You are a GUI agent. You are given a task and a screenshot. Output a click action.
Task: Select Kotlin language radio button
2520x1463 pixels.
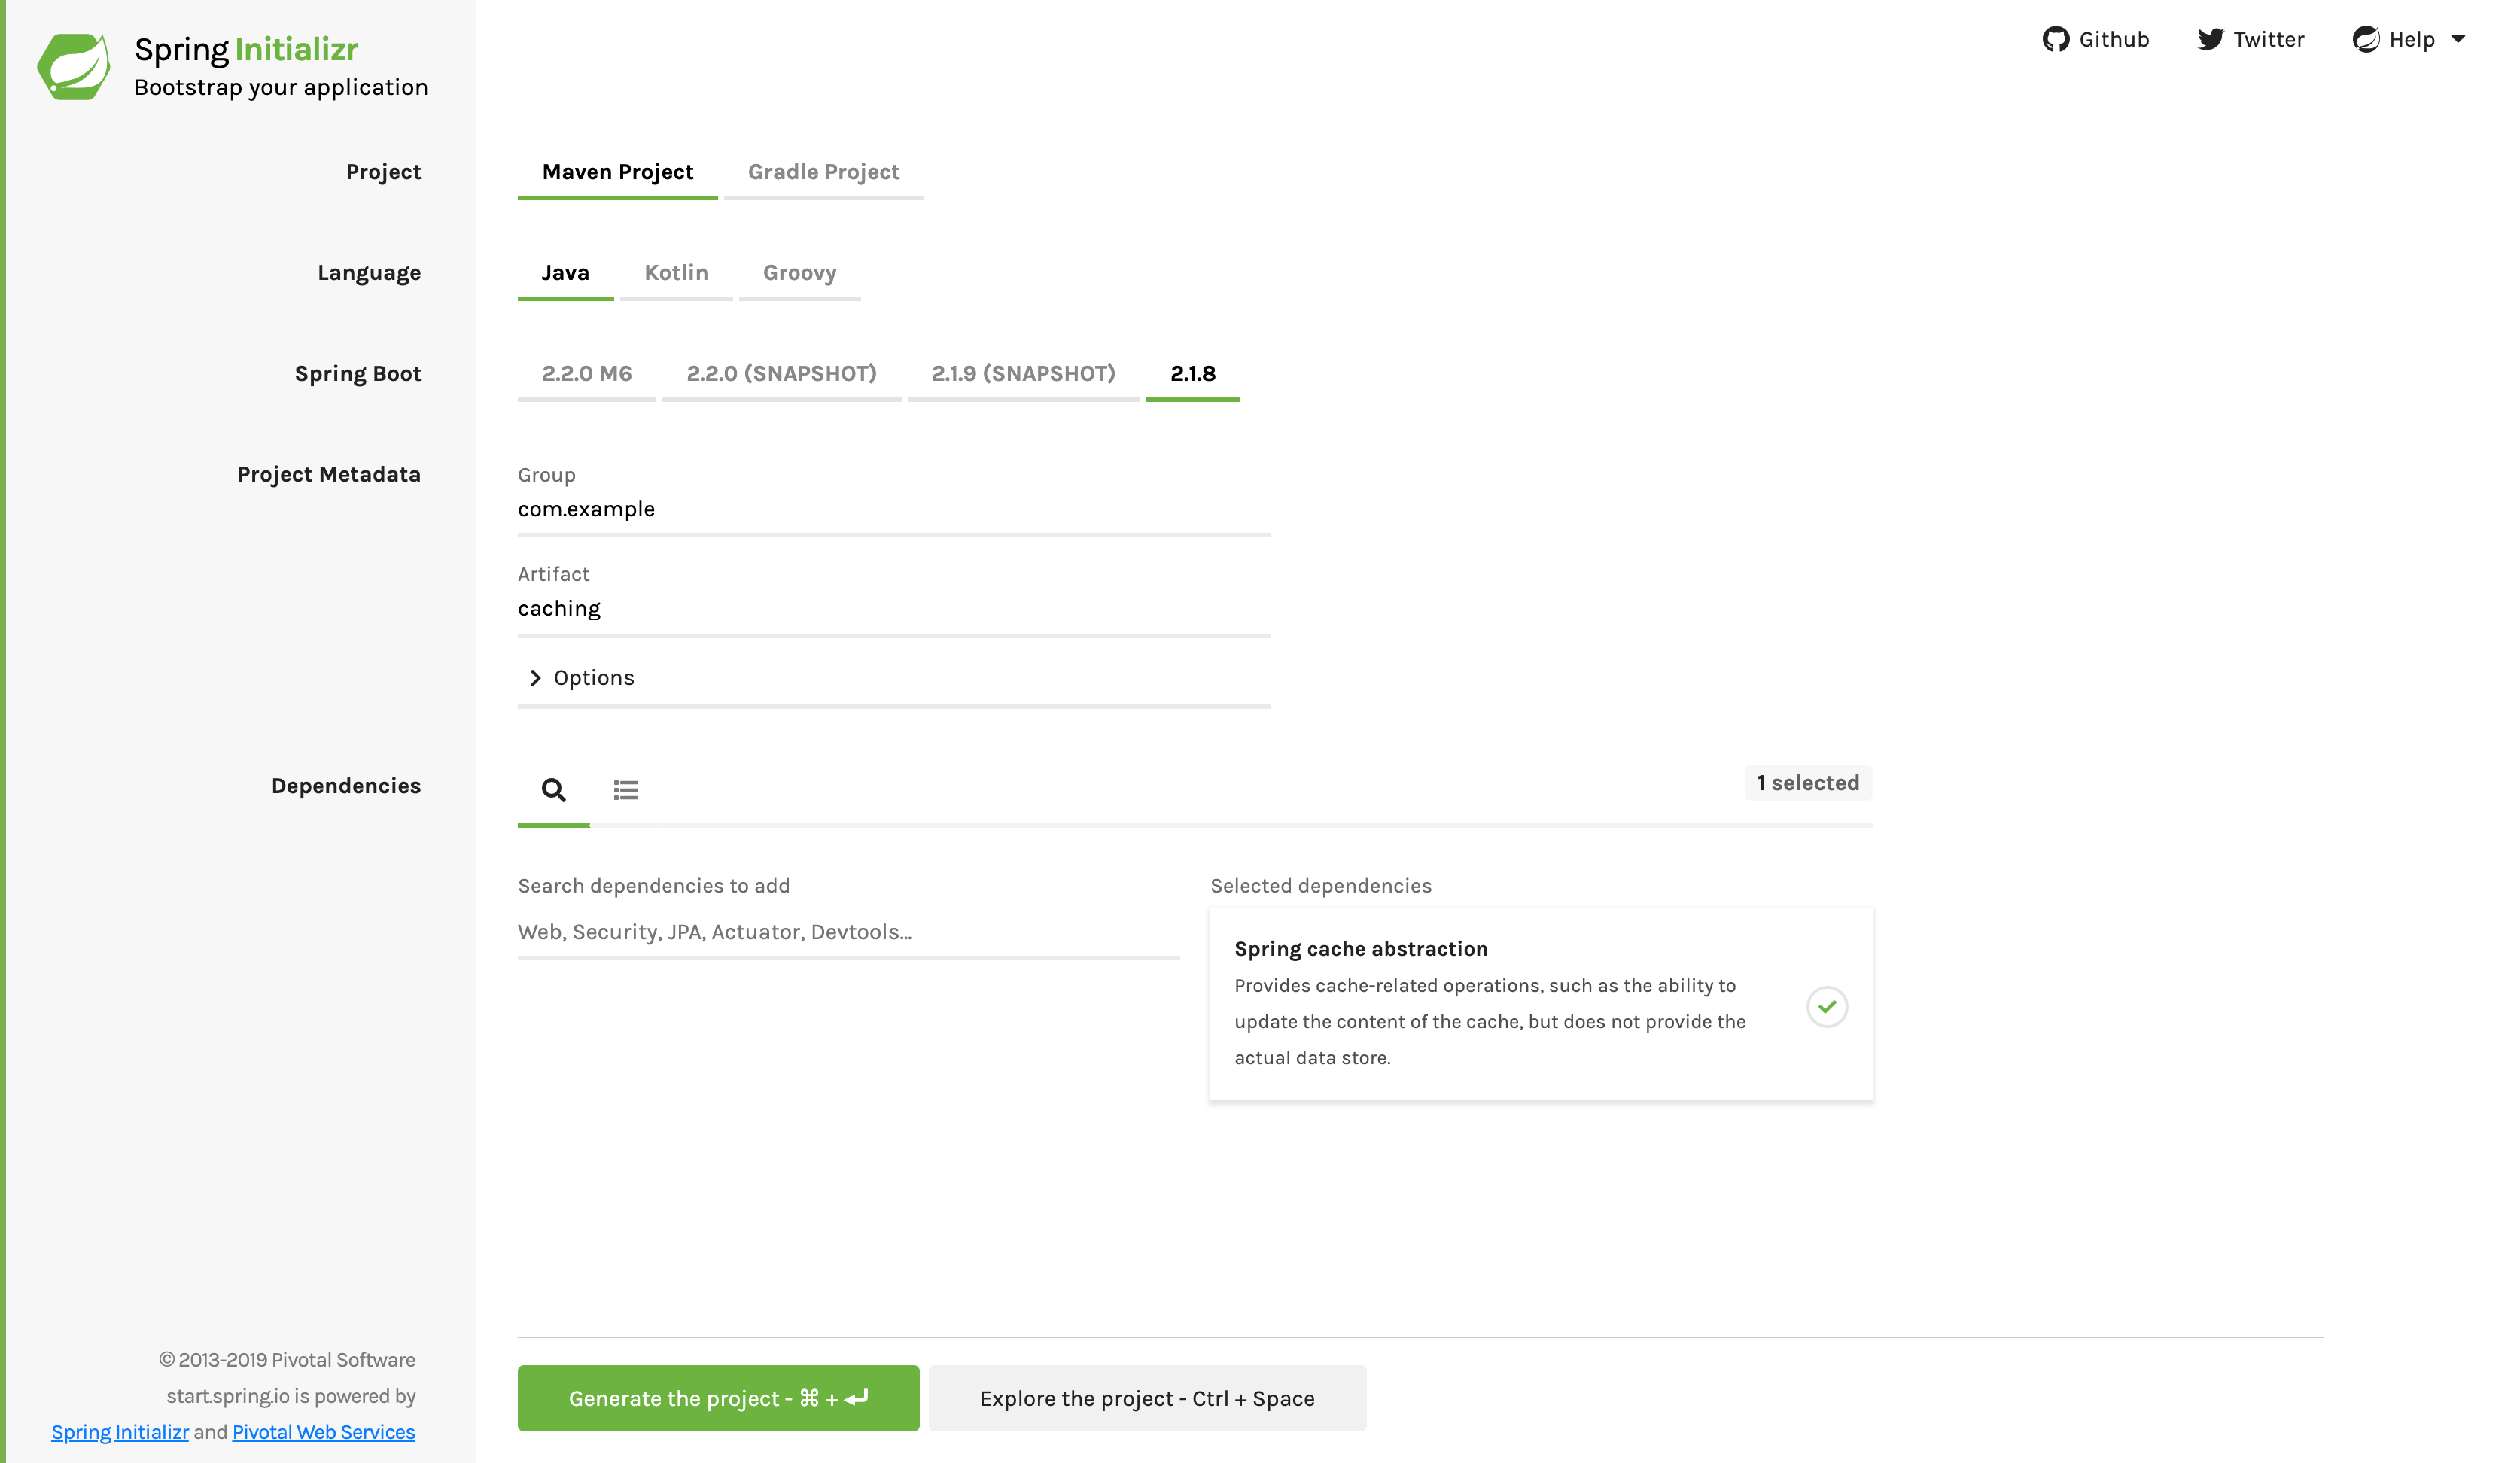click(x=676, y=272)
